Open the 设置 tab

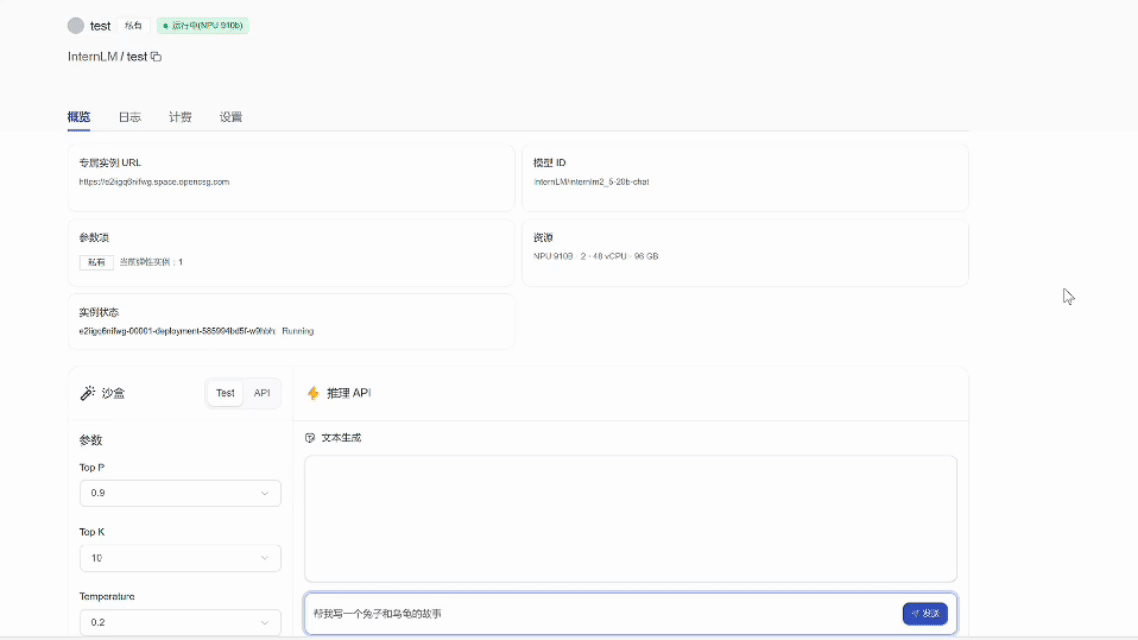click(231, 116)
